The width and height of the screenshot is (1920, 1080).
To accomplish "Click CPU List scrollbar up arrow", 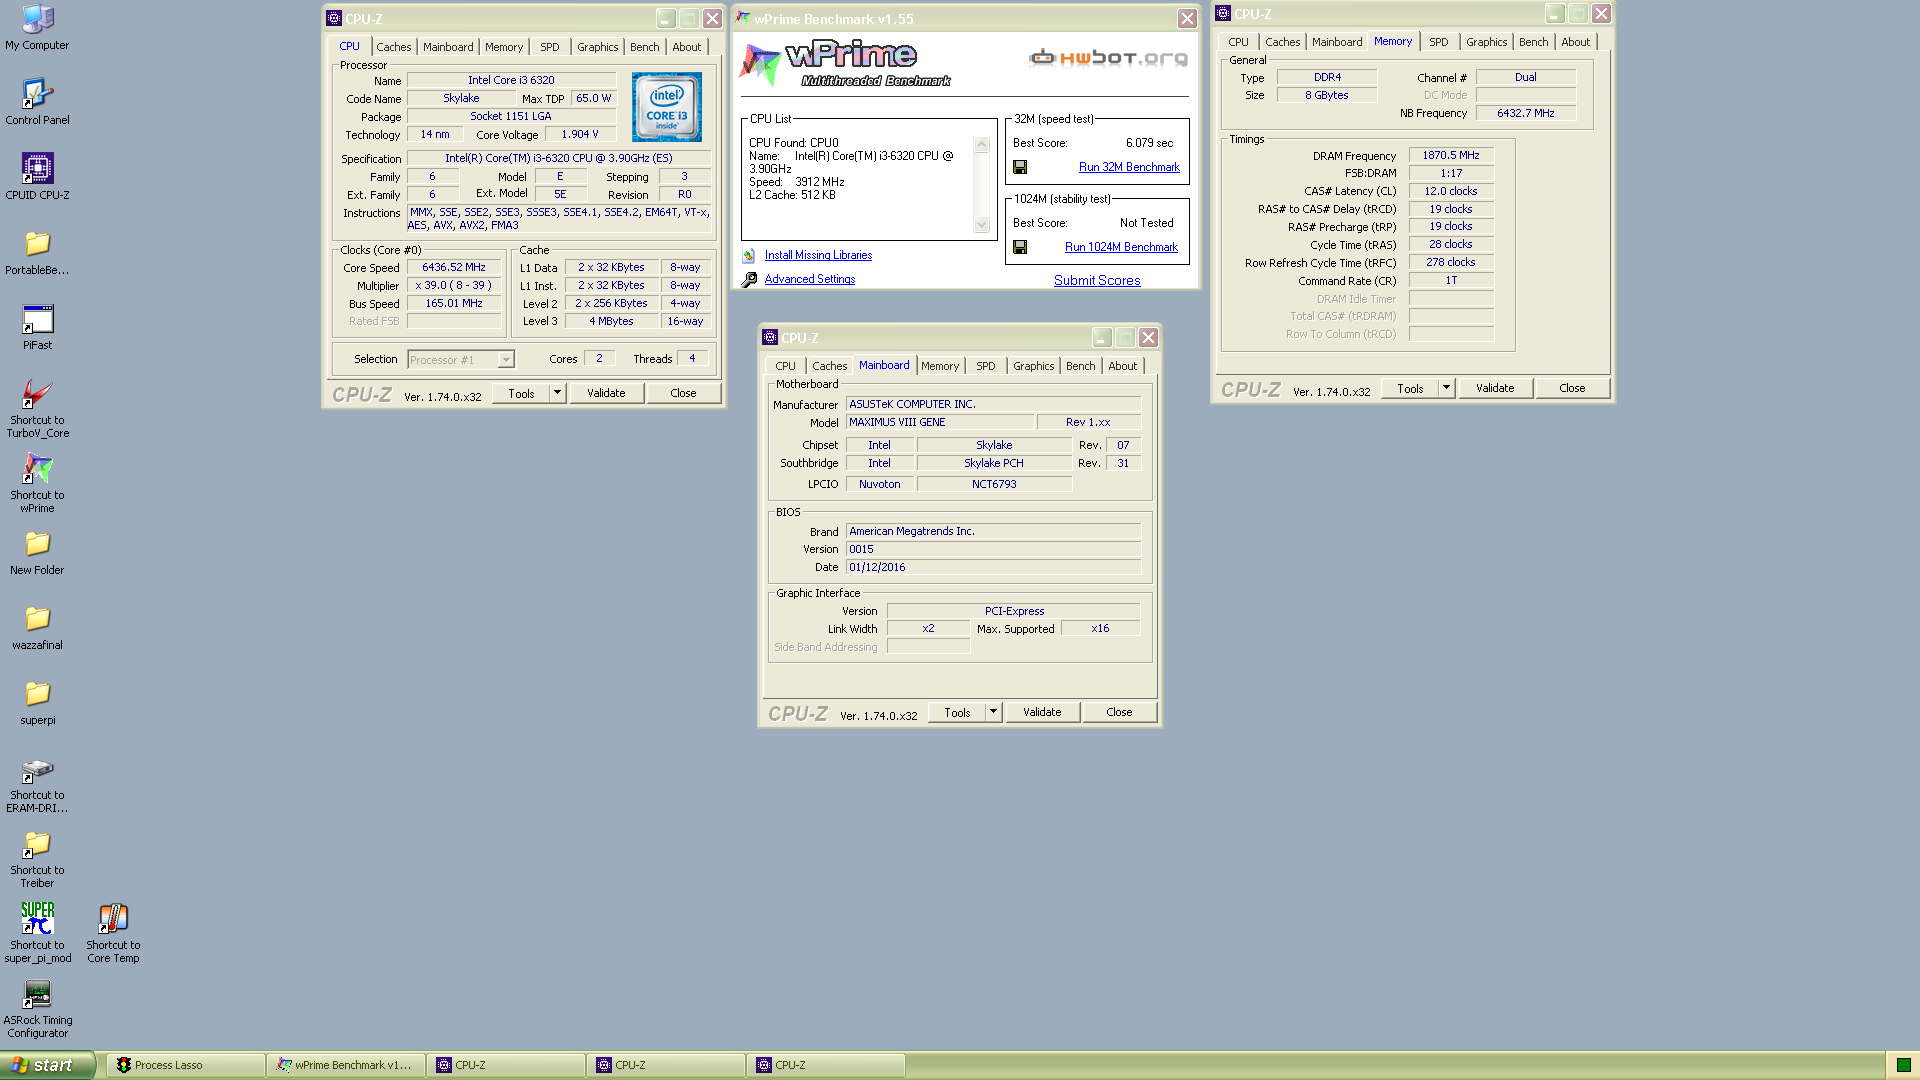I will (x=982, y=145).
